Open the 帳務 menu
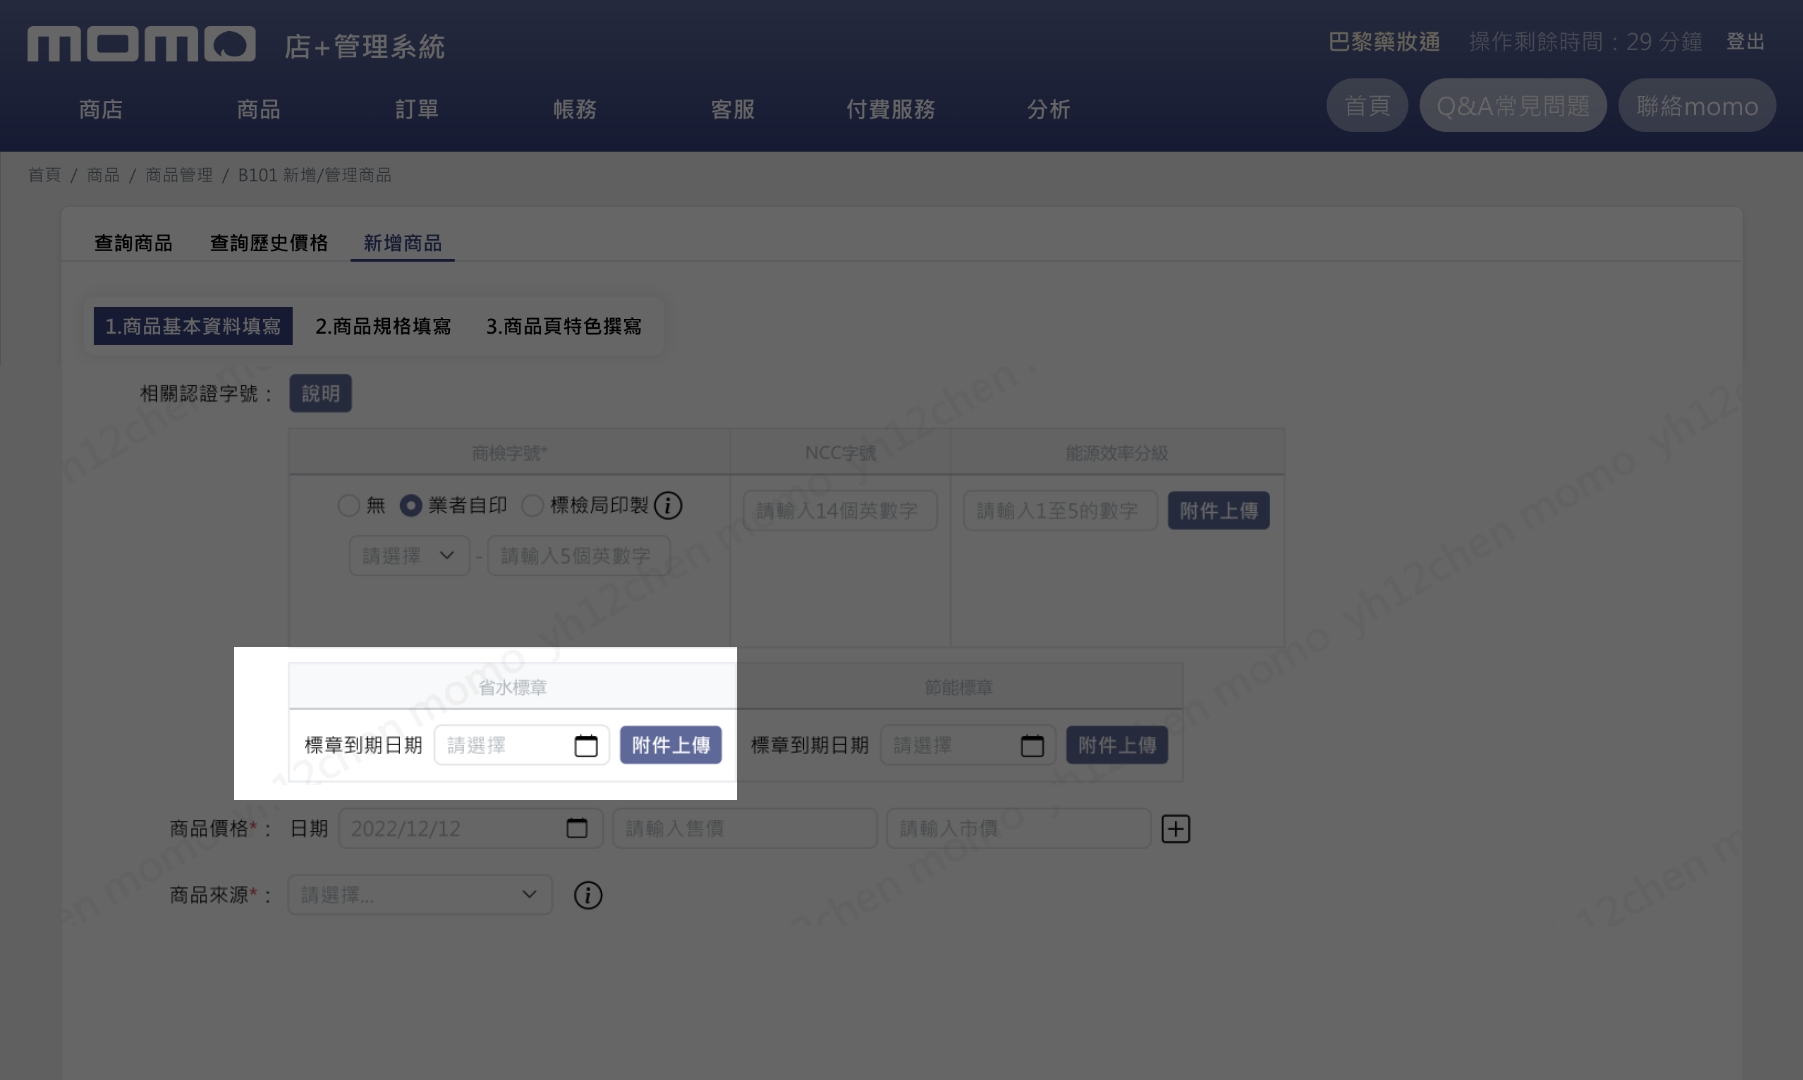1803x1080 pixels. (x=575, y=109)
